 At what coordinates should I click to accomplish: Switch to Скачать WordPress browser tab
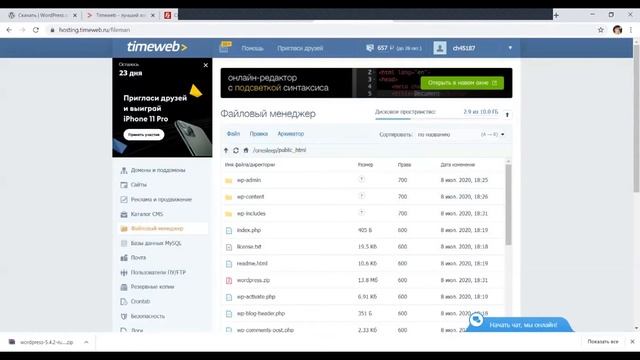[41, 15]
